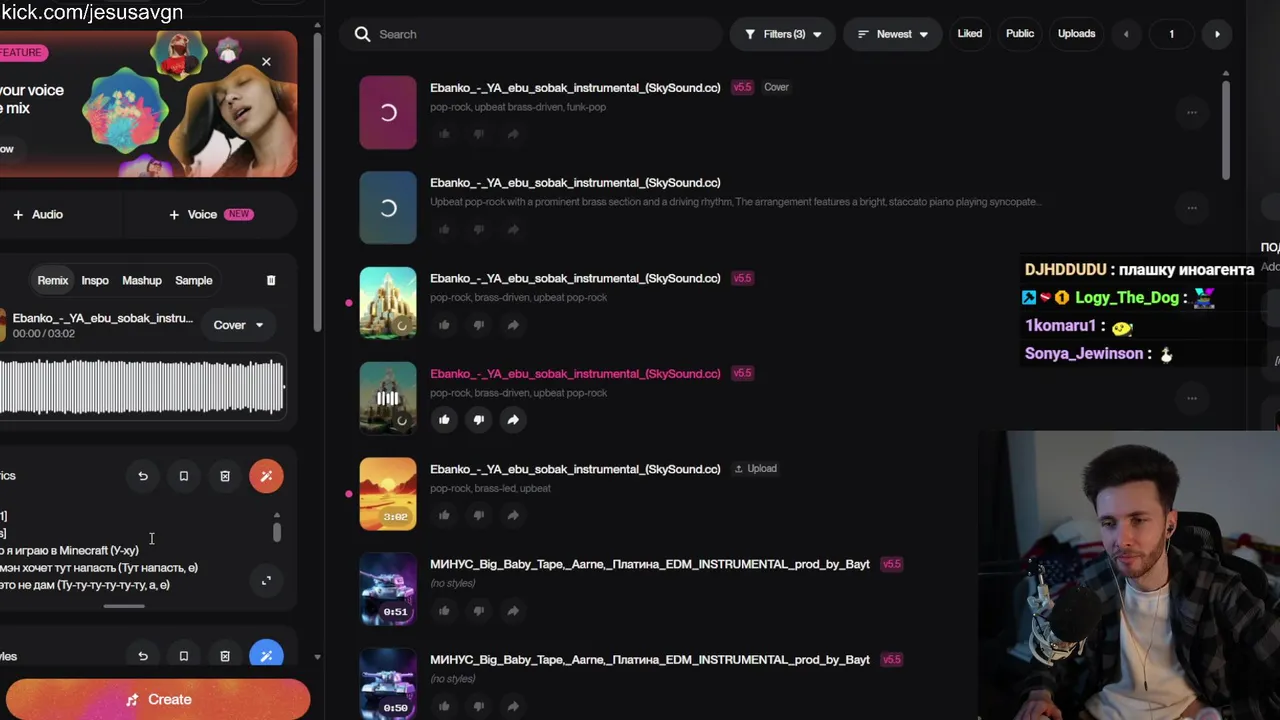
Task: Clear styles with trash icon
Action: coord(225,656)
